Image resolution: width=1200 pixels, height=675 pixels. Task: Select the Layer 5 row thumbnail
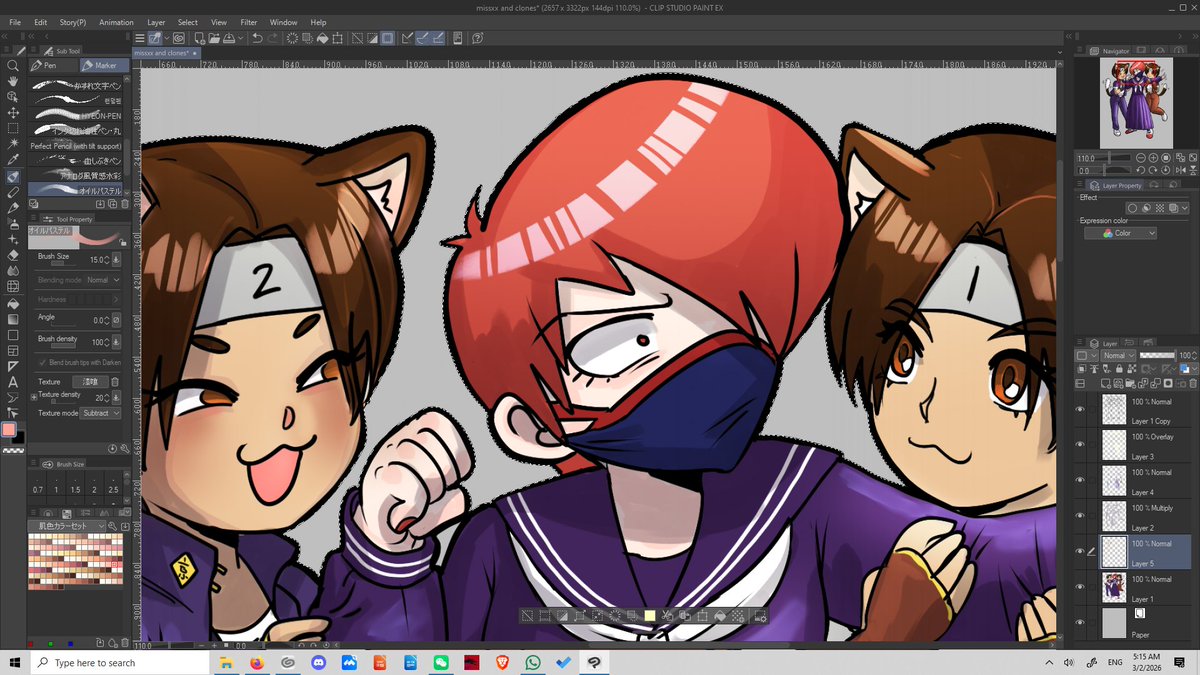pos(1113,551)
